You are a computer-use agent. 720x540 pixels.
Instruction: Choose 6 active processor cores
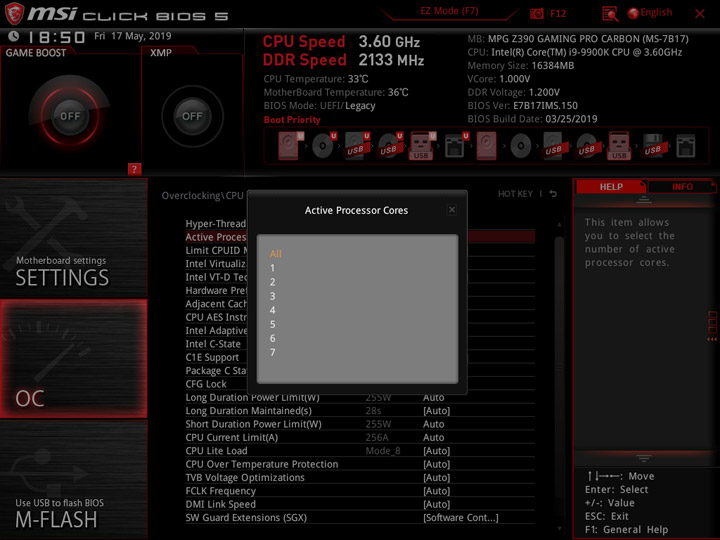pyautogui.click(x=272, y=338)
